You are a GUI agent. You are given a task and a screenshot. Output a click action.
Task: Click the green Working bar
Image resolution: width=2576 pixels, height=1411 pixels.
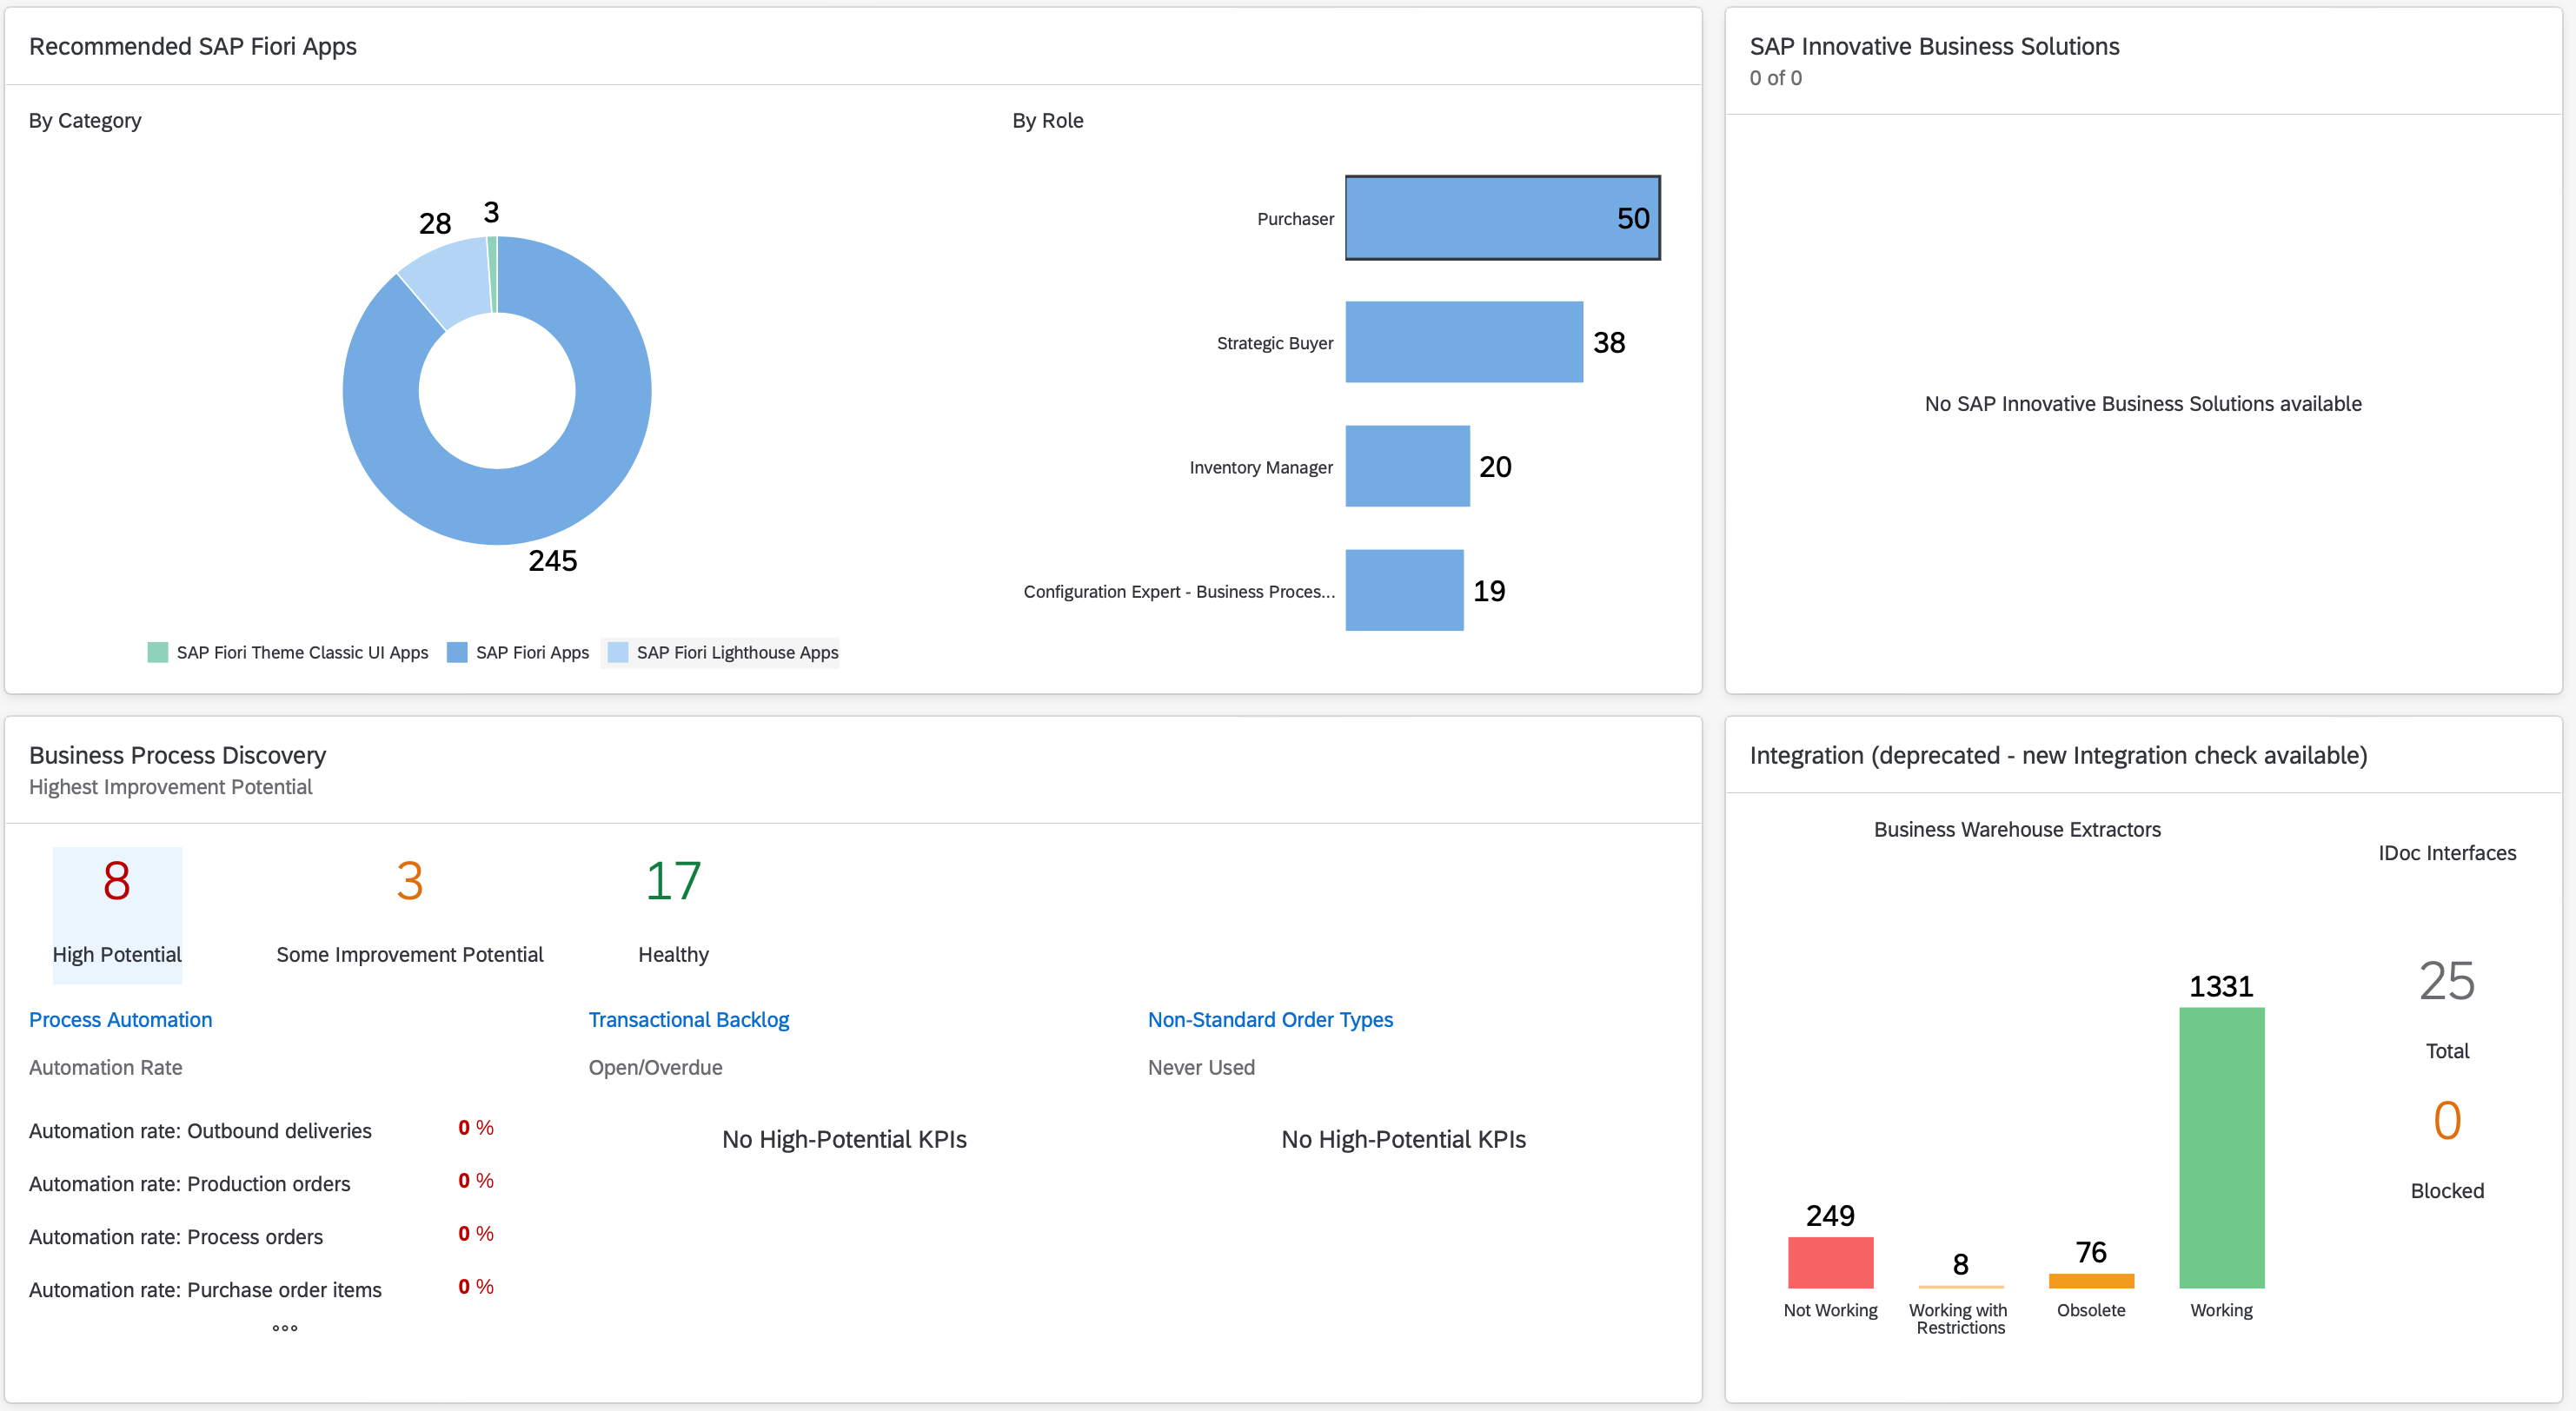point(2221,1147)
